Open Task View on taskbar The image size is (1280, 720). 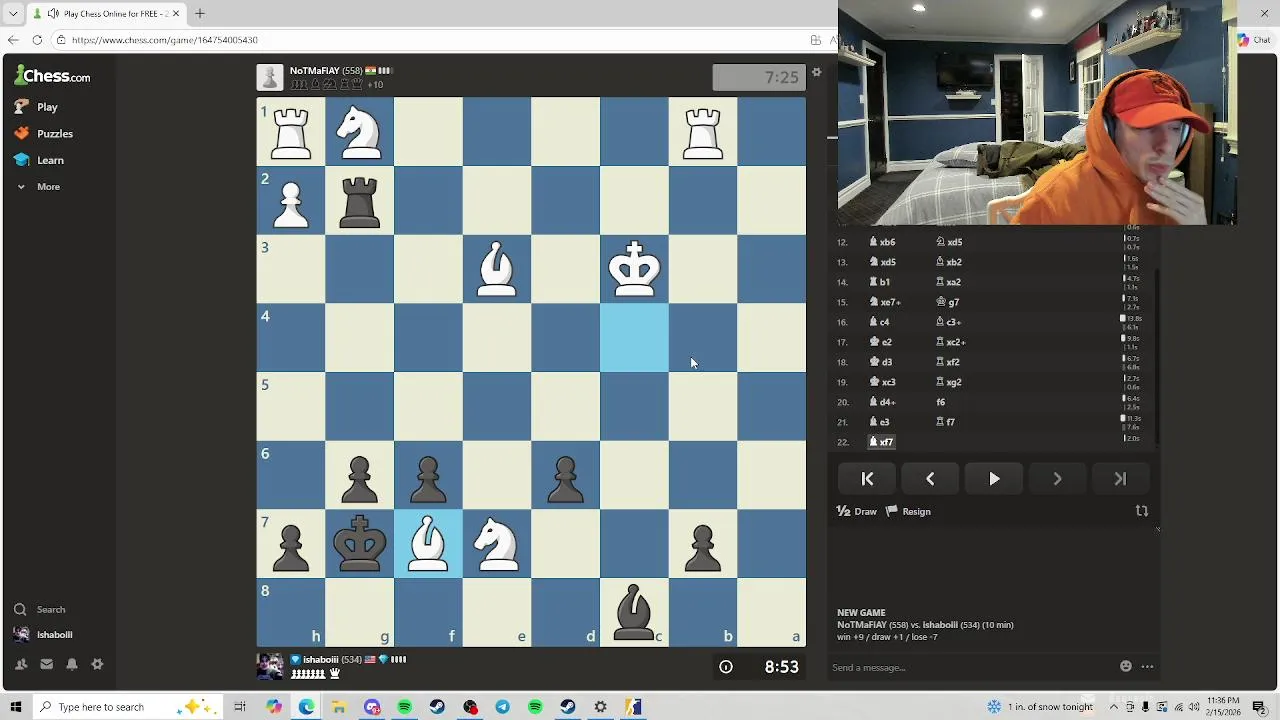[x=240, y=707]
